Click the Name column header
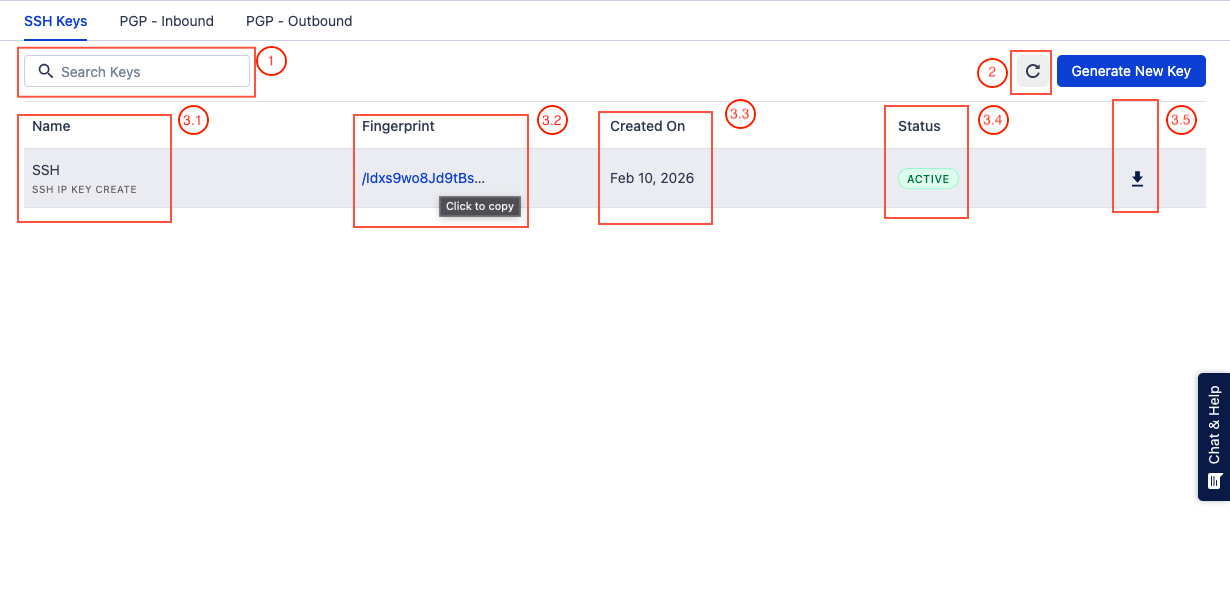The height and width of the screenshot is (600, 1230). tap(51, 126)
